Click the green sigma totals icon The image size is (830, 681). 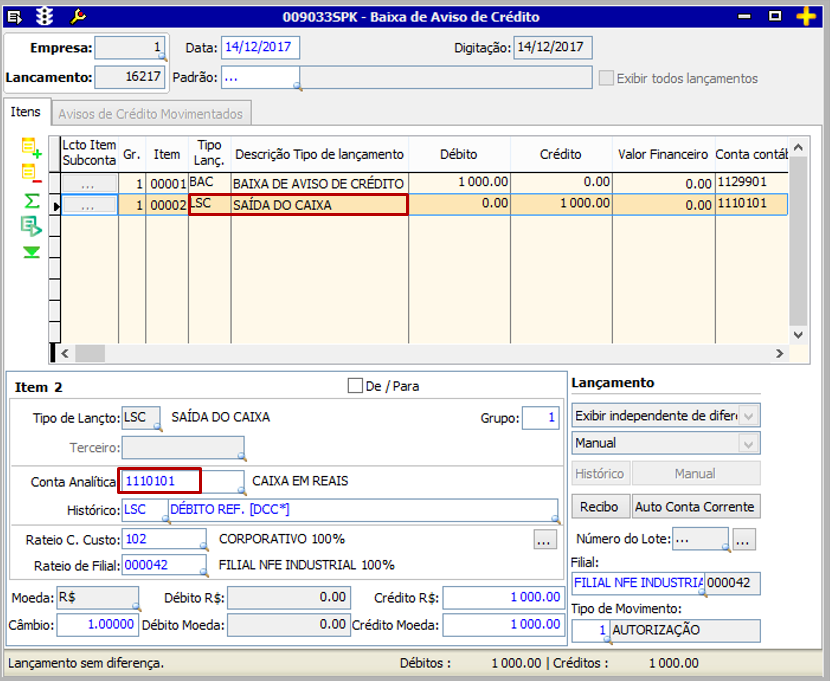click(31, 200)
